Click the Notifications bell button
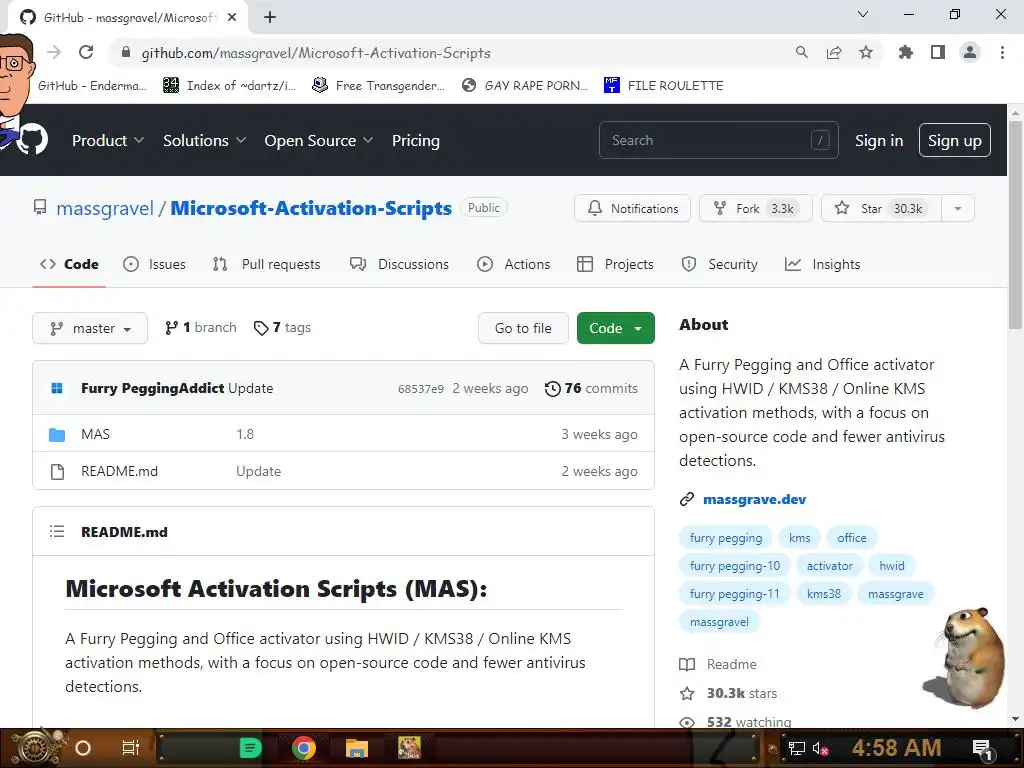Viewport: 1024px width, 768px height. pyautogui.click(x=632, y=208)
